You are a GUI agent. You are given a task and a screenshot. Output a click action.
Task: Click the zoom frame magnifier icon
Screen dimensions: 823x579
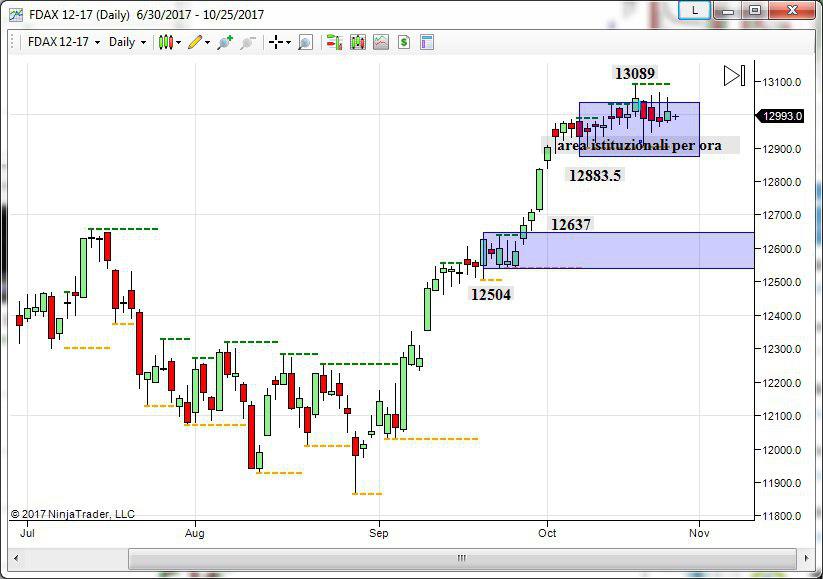pyautogui.click(x=305, y=42)
